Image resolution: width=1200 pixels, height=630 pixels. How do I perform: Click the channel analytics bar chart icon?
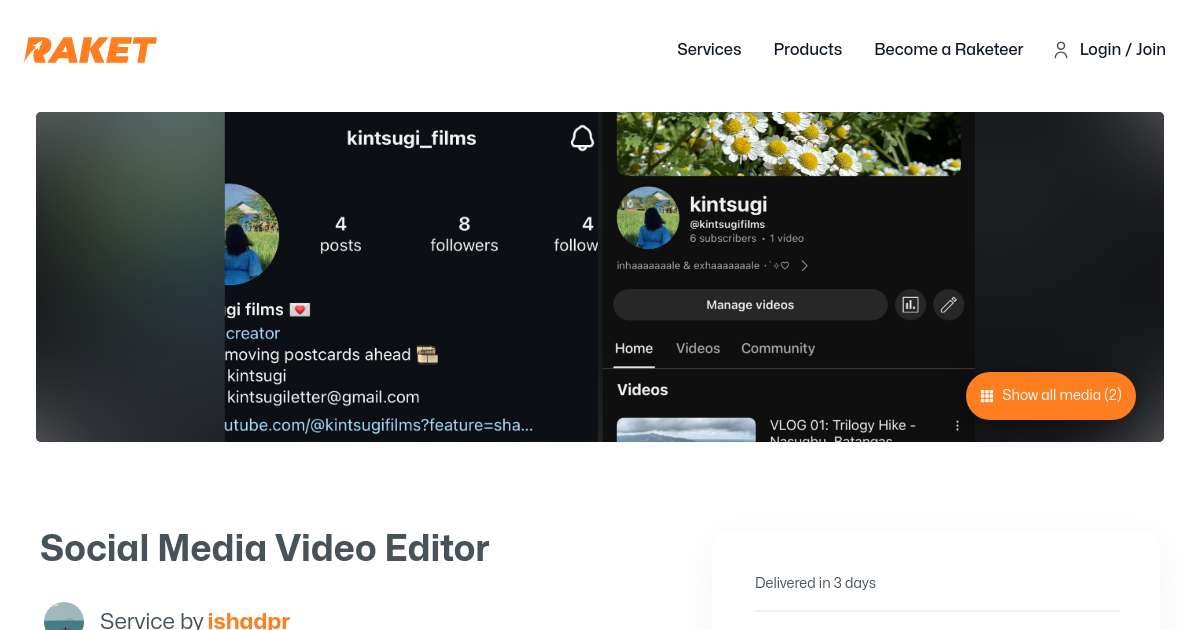pos(910,305)
